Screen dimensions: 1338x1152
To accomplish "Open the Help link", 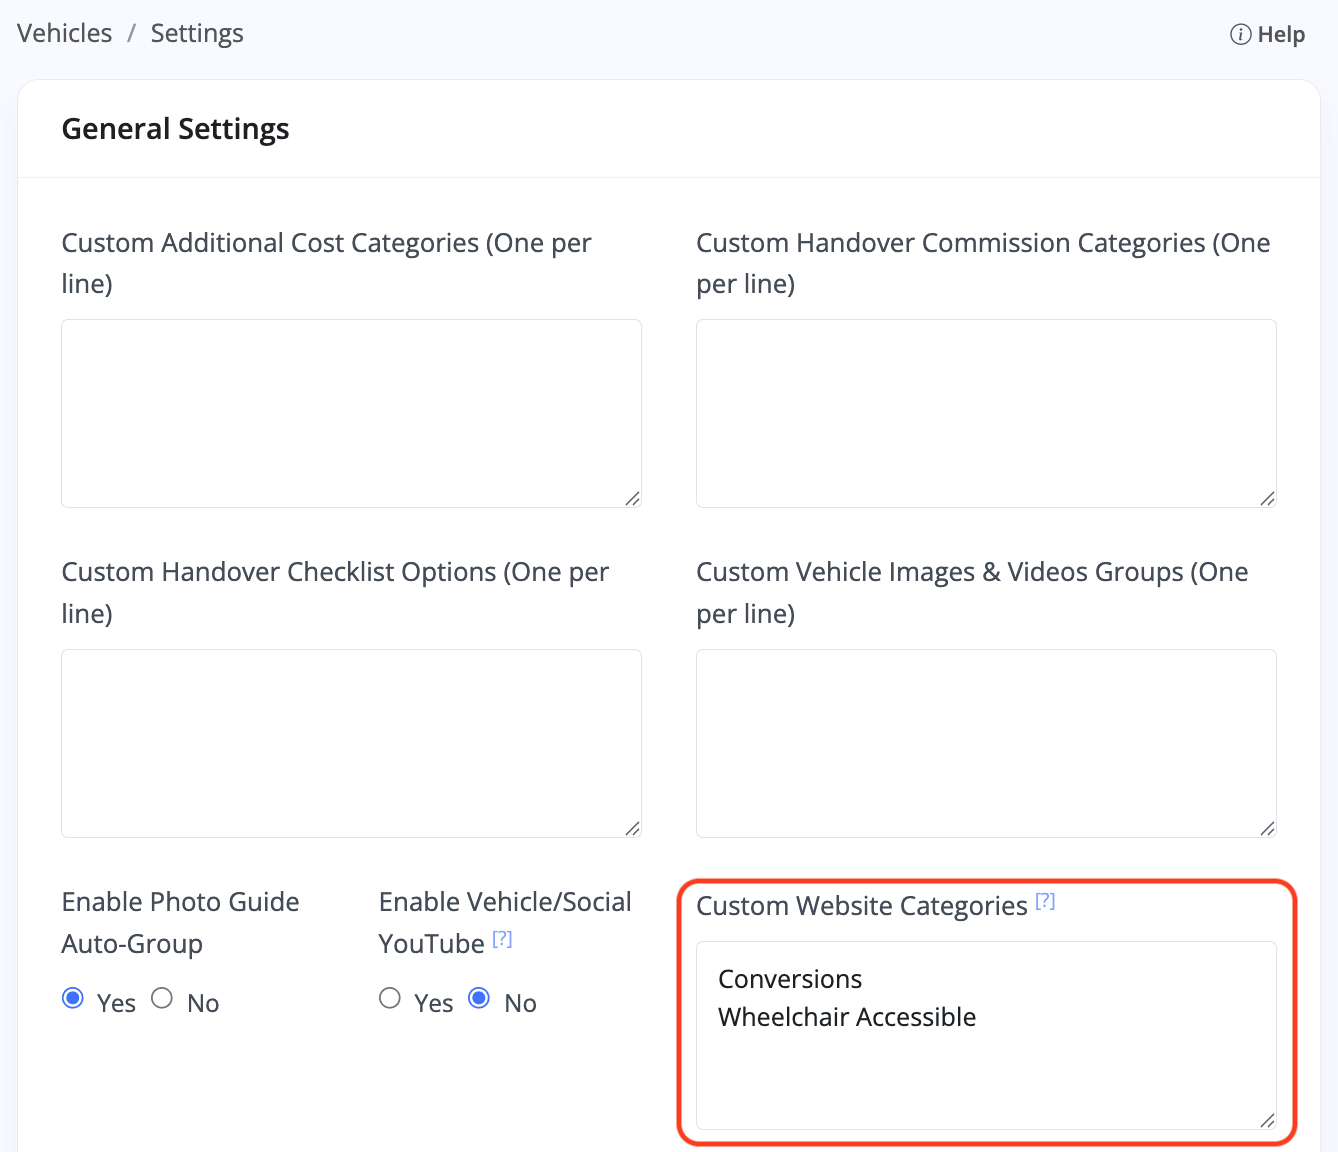I will 1280,35.
